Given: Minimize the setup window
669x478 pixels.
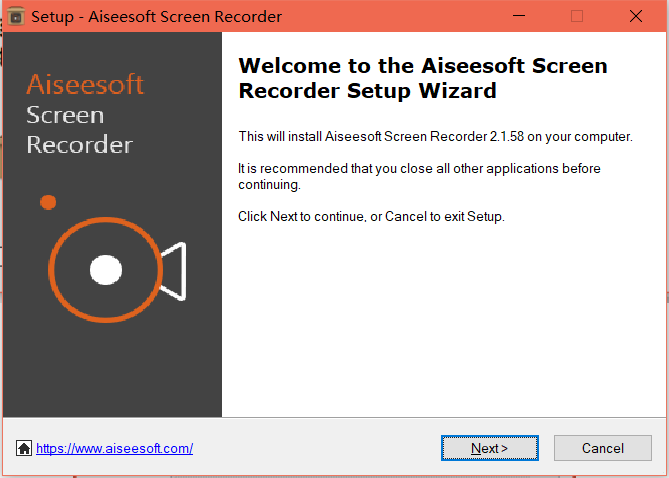Looking at the screenshot, I should point(519,16).
